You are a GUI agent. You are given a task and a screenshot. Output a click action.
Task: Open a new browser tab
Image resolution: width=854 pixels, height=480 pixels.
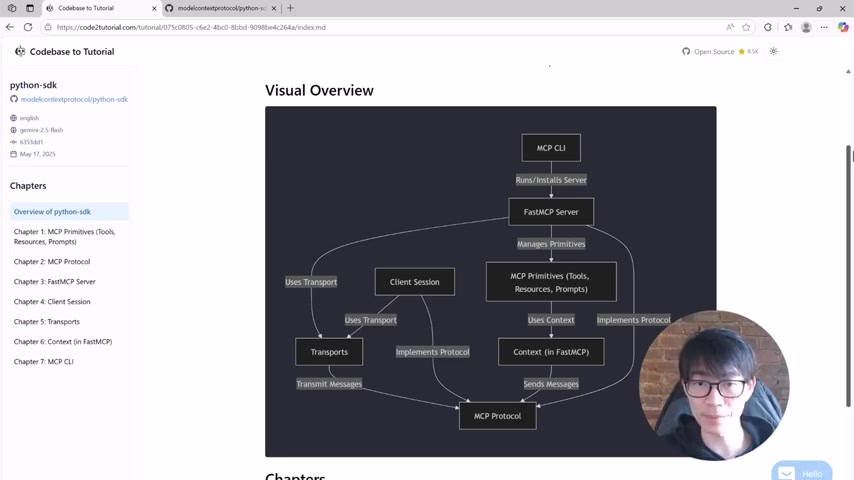[290, 8]
